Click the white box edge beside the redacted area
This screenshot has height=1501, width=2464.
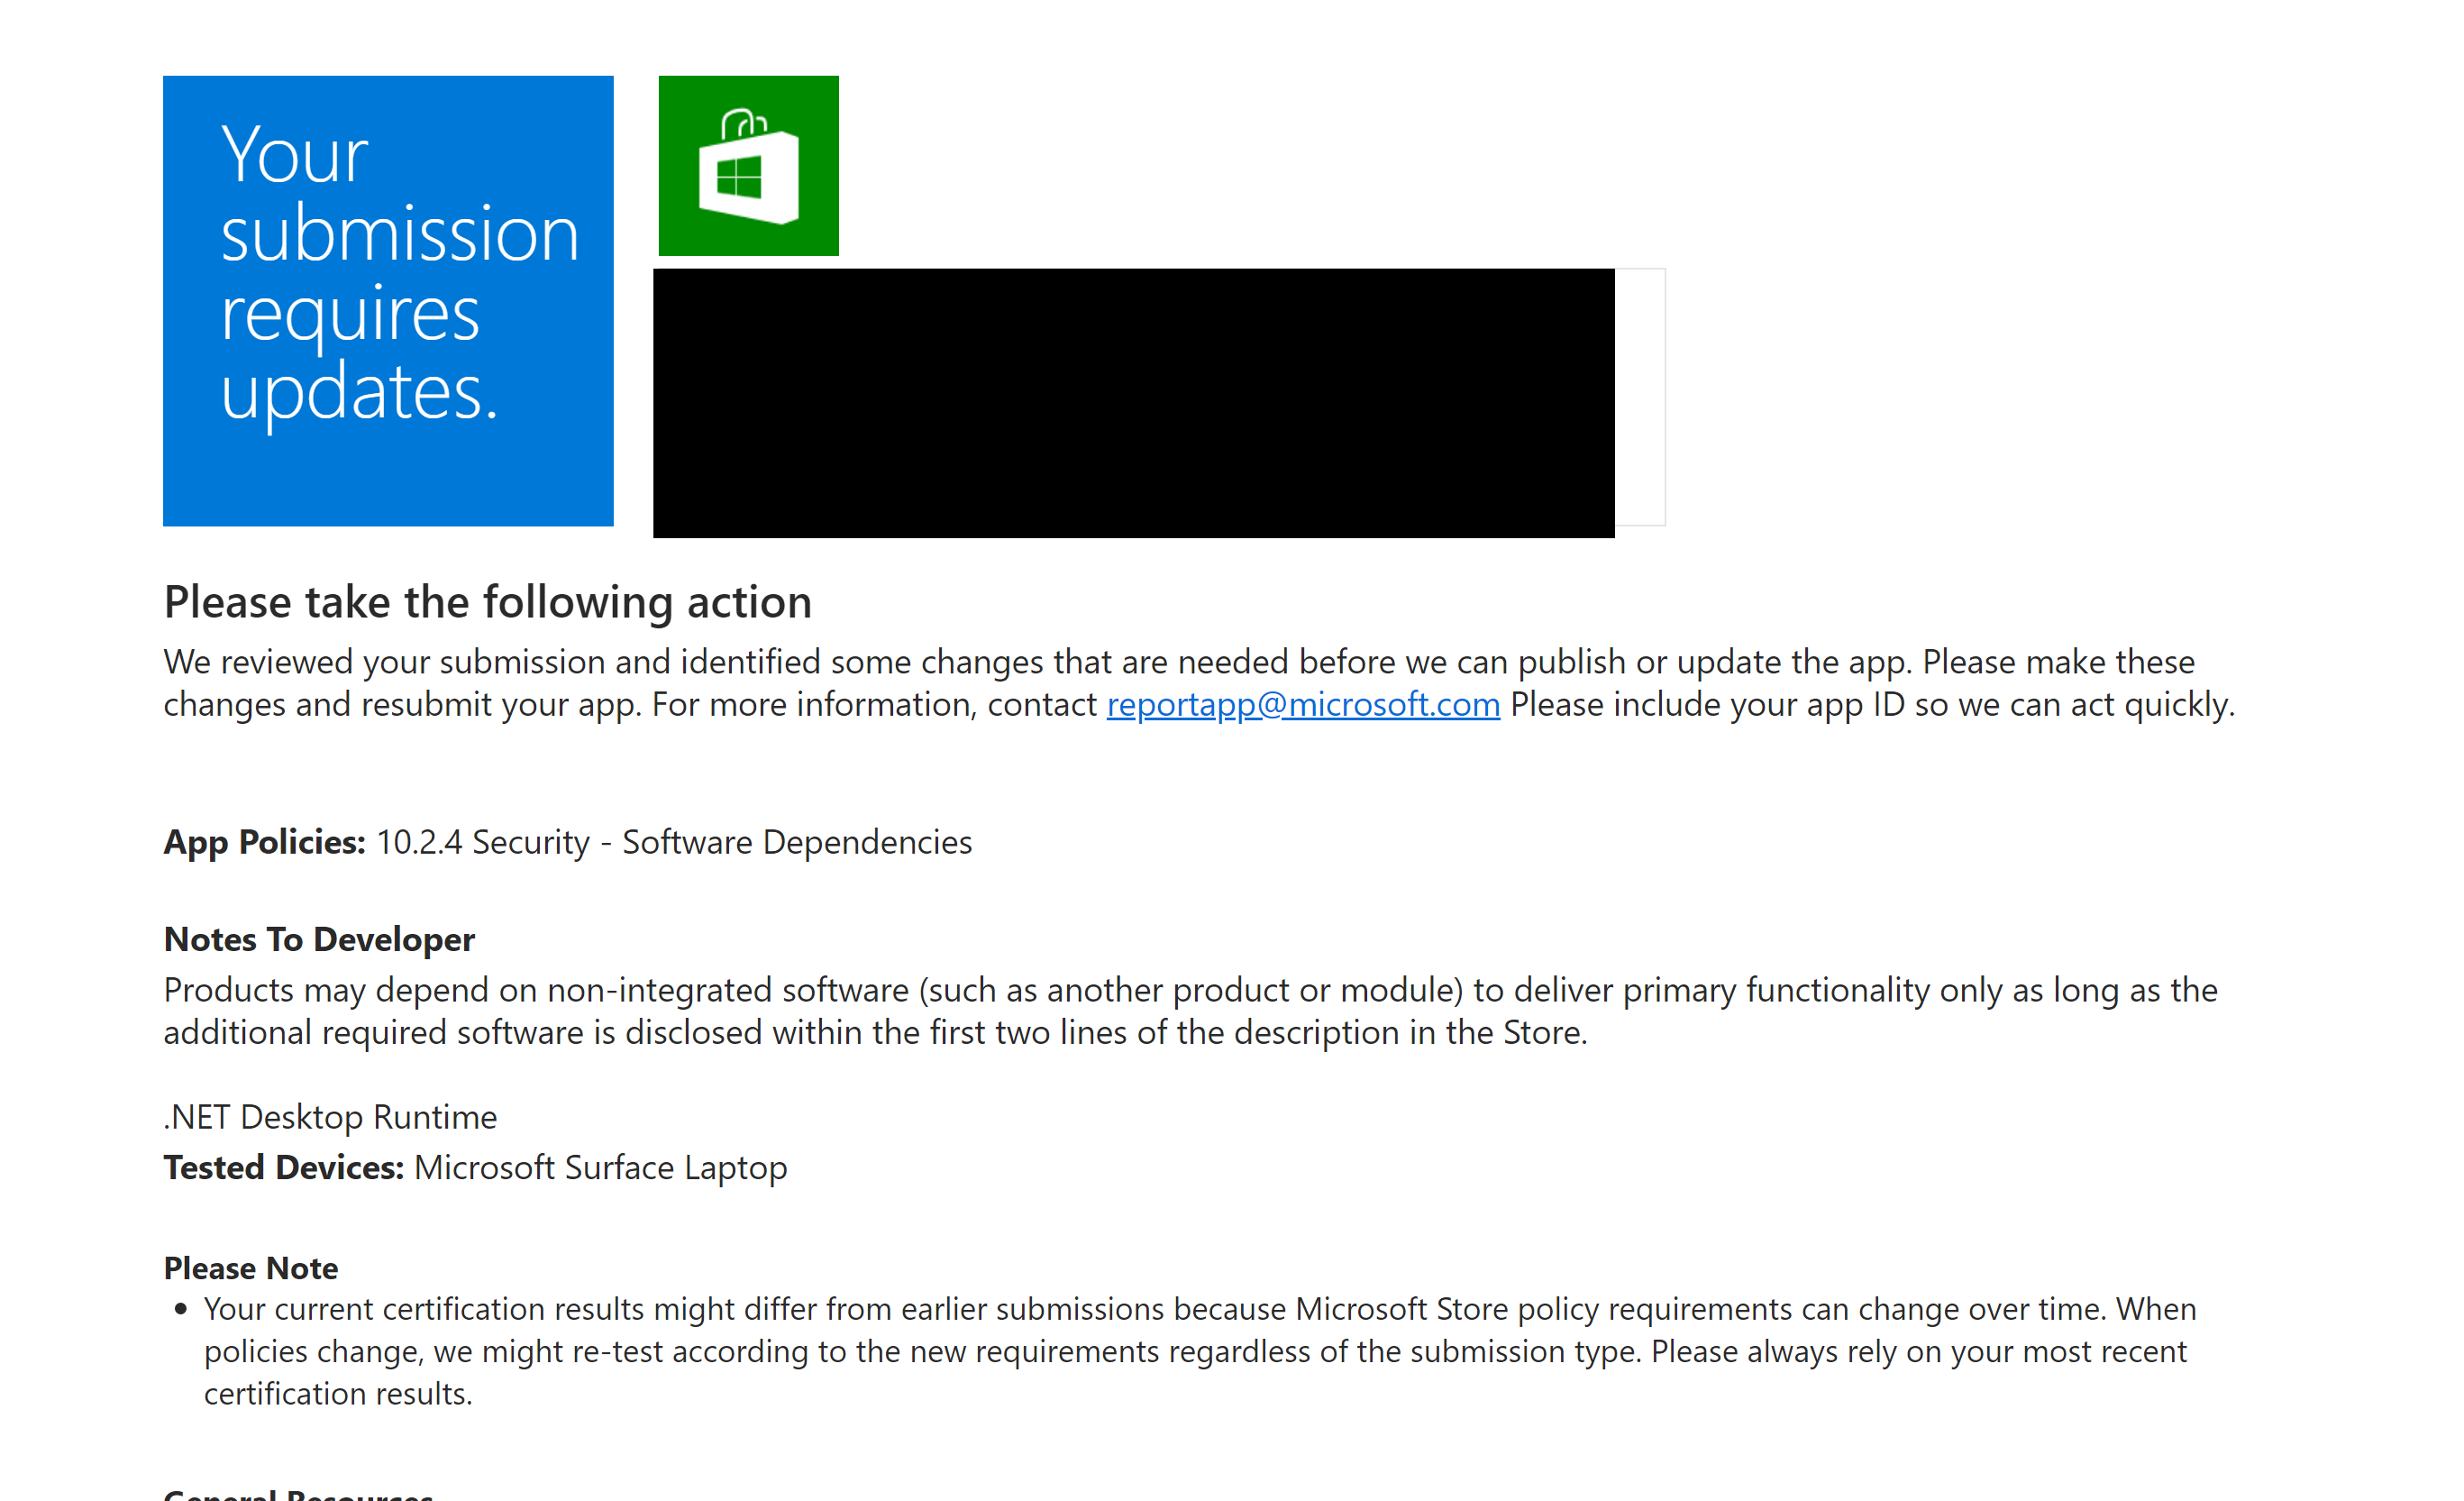click(1641, 396)
